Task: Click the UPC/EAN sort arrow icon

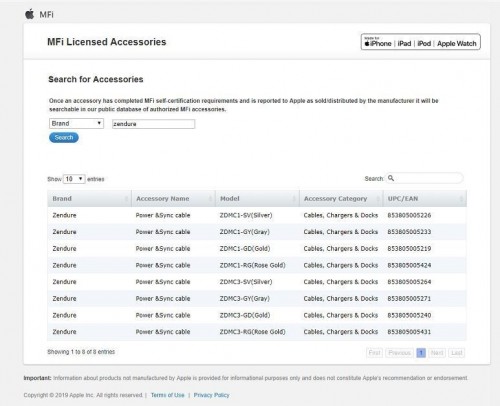Action: point(461,199)
